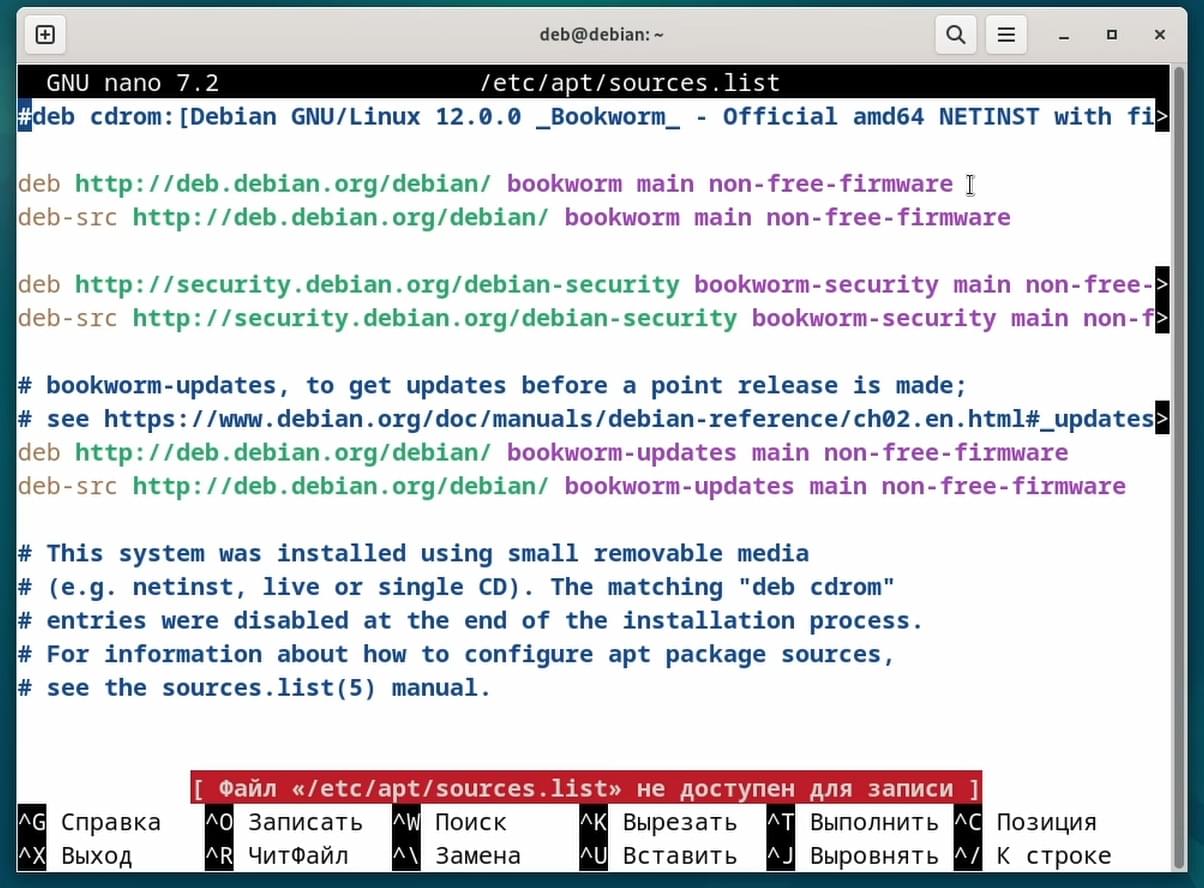This screenshot has width=1204, height=888.
Task: Click the "# This system was installed" comment
Action: pos(413,554)
